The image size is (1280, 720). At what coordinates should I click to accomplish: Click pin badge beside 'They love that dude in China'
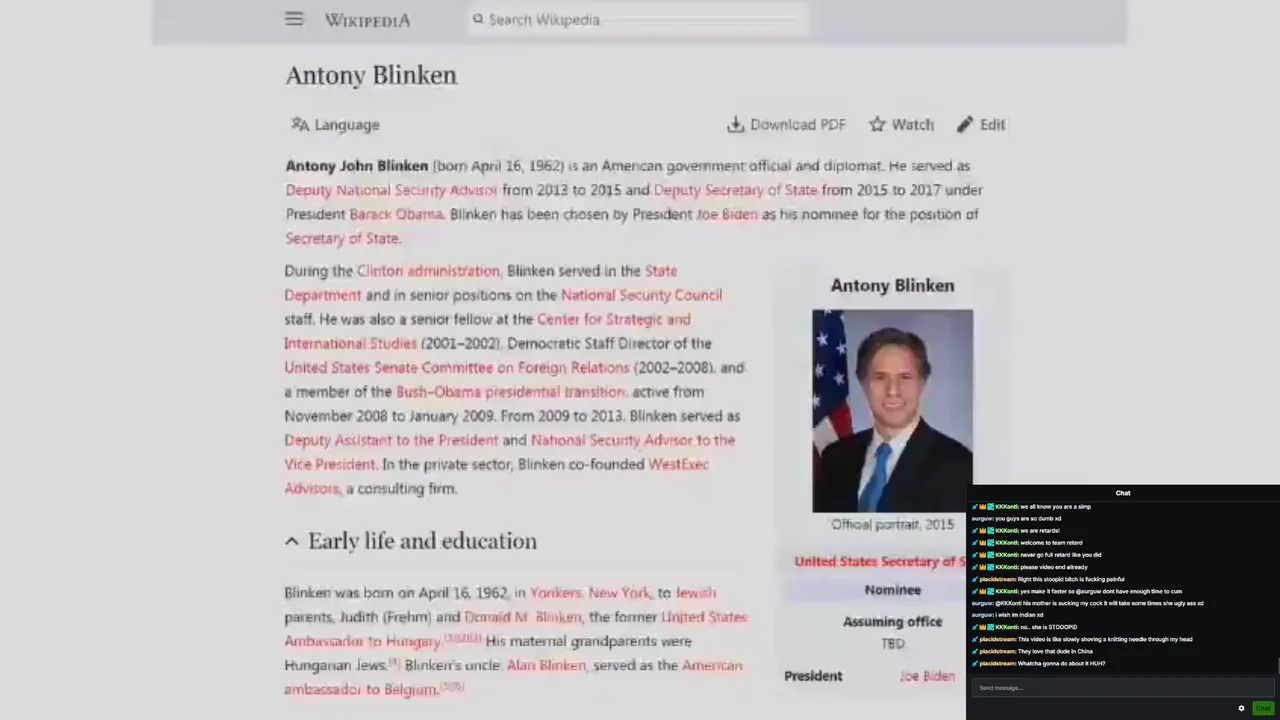(975, 651)
